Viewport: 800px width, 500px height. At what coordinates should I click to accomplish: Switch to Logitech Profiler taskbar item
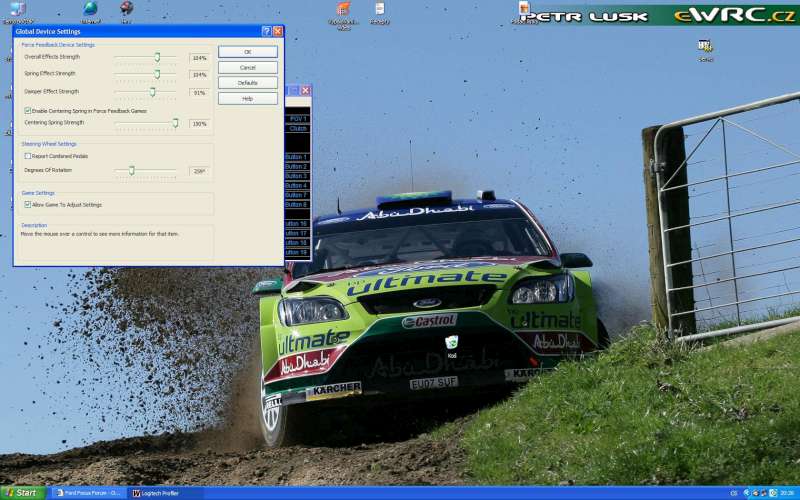tap(156, 493)
